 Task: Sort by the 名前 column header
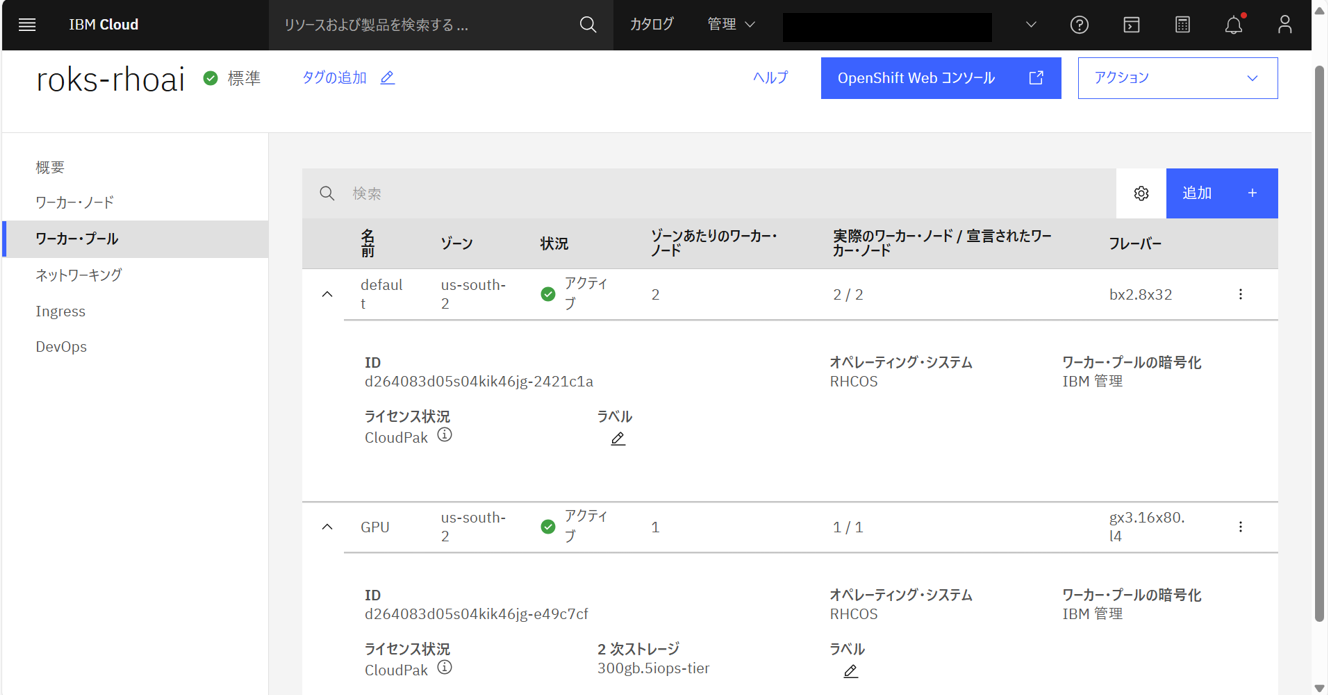(368, 243)
